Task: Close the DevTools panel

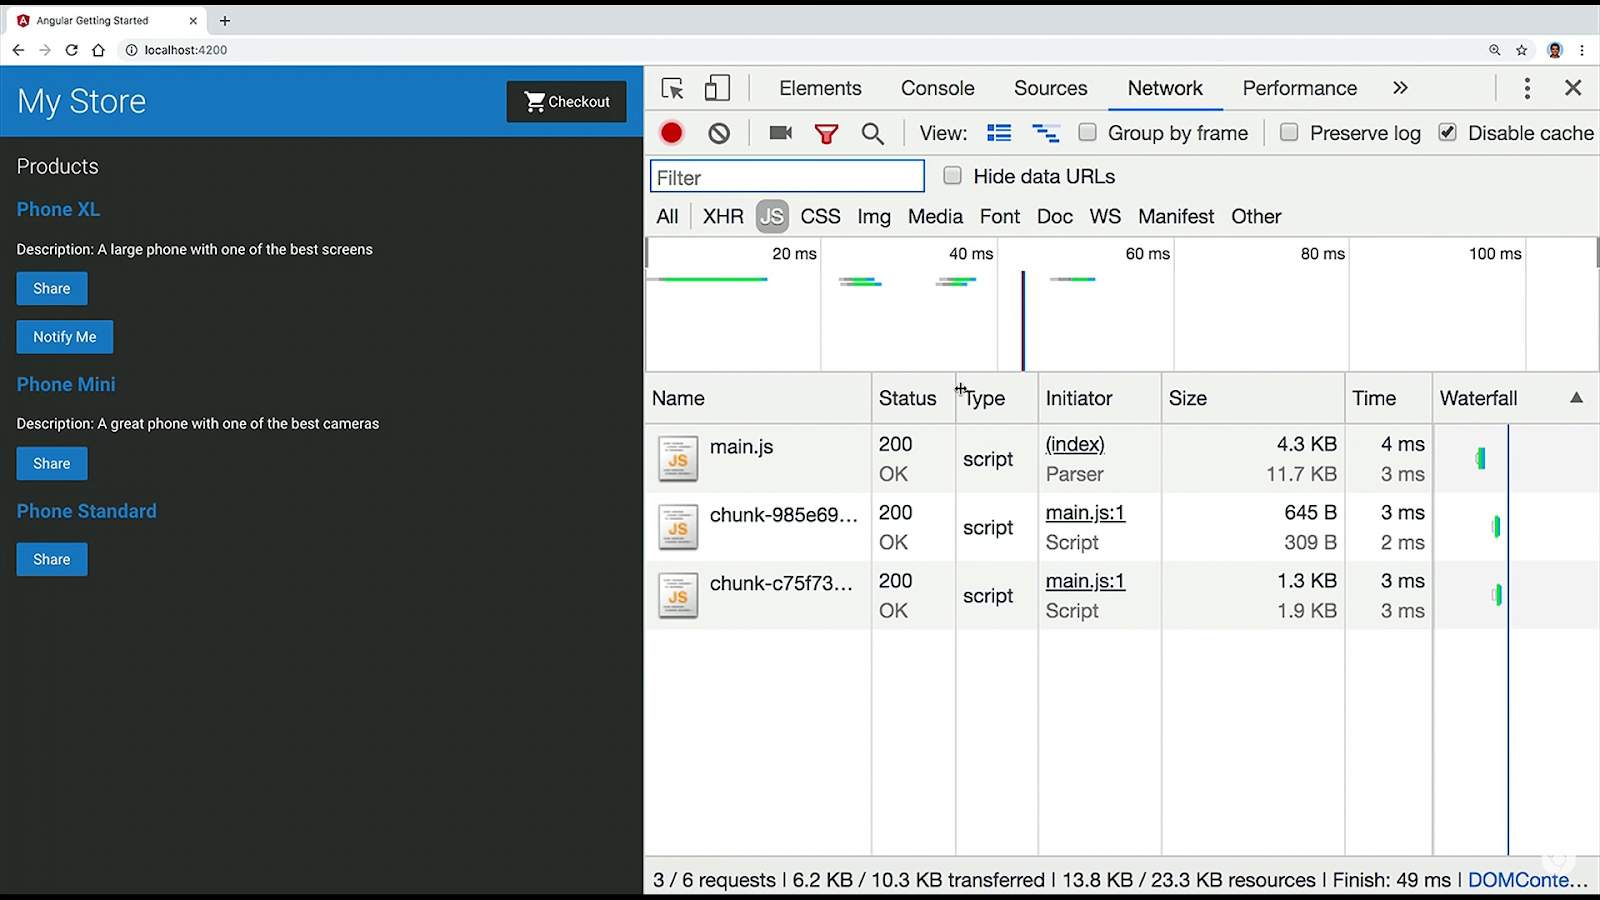Action: click(1573, 88)
